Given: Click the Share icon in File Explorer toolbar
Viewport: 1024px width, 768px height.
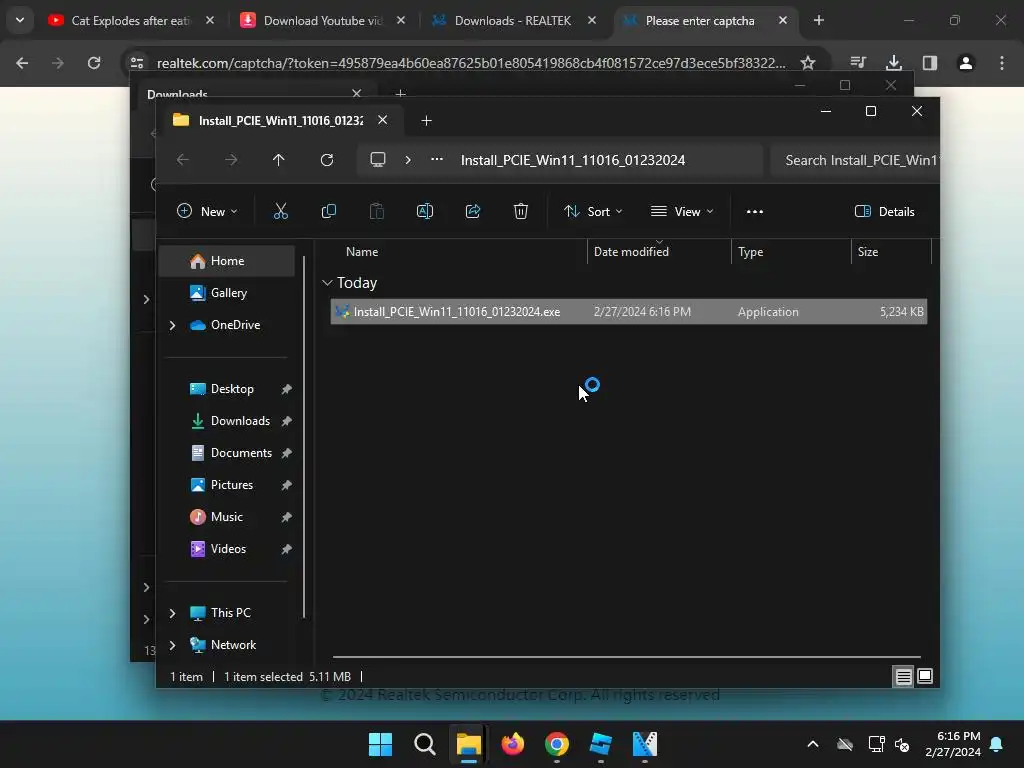Looking at the screenshot, I should click(473, 212).
